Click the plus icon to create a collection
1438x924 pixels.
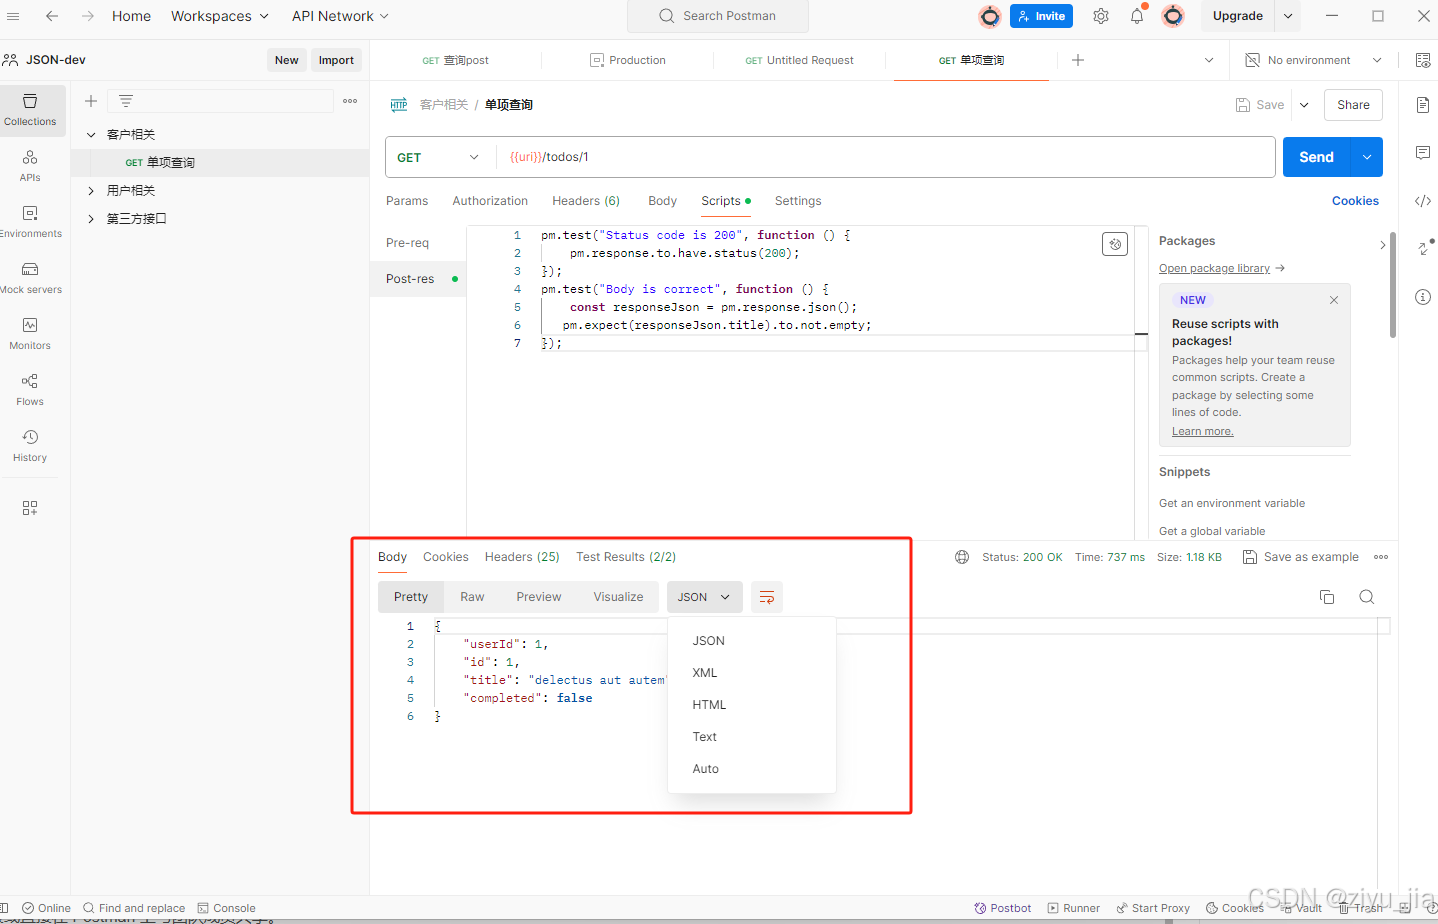pyautogui.click(x=91, y=101)
